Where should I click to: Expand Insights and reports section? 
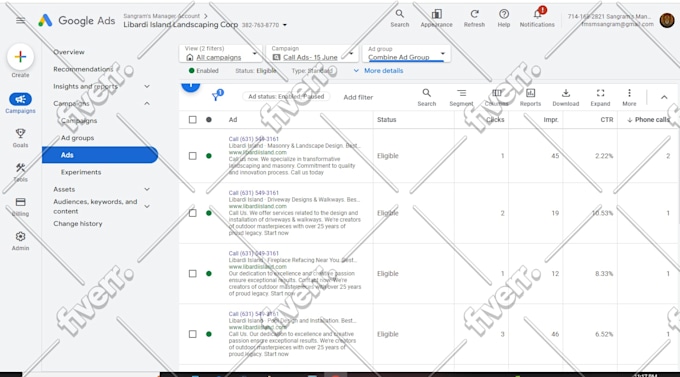click(147, 86)
